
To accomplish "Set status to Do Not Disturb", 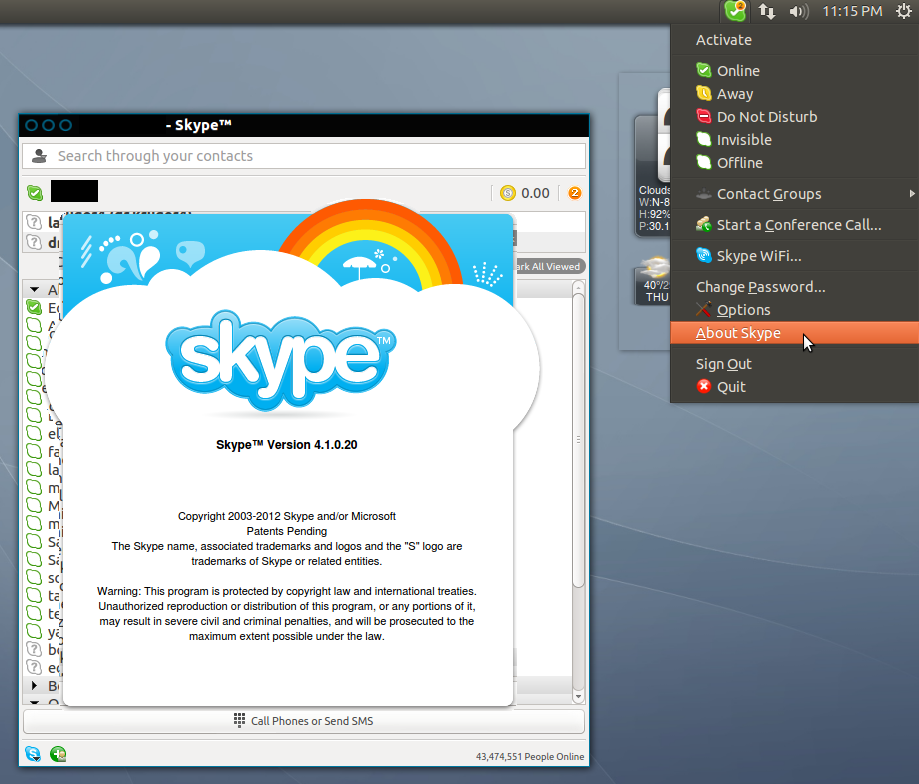I will click(x=794, y=117).
